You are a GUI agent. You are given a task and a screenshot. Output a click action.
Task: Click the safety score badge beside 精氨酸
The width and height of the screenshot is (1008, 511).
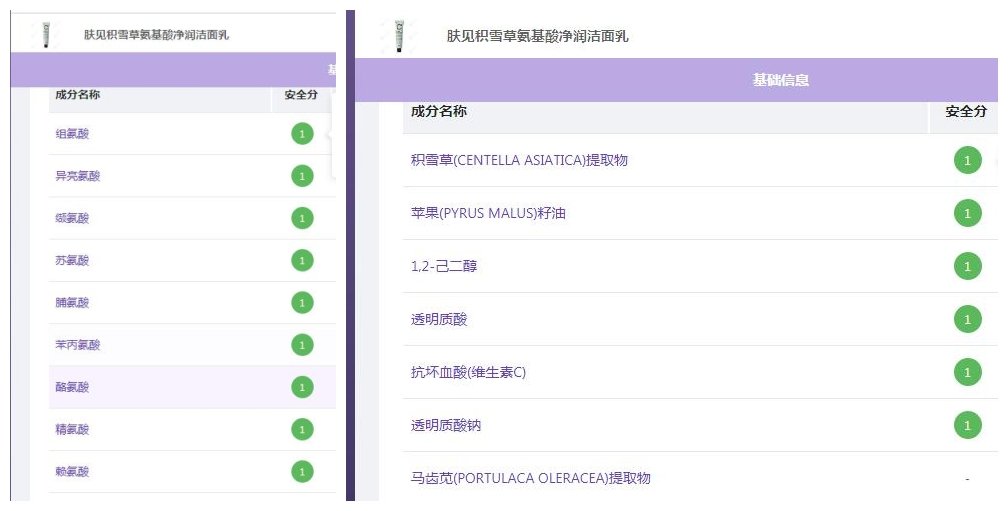(302, 429)
